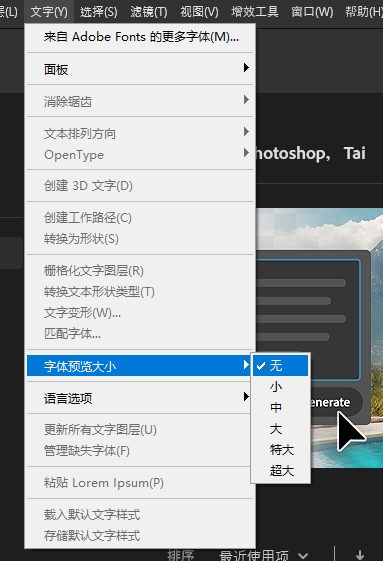
Task: Open the 视图(V) menu
Action: pos(199,12)
